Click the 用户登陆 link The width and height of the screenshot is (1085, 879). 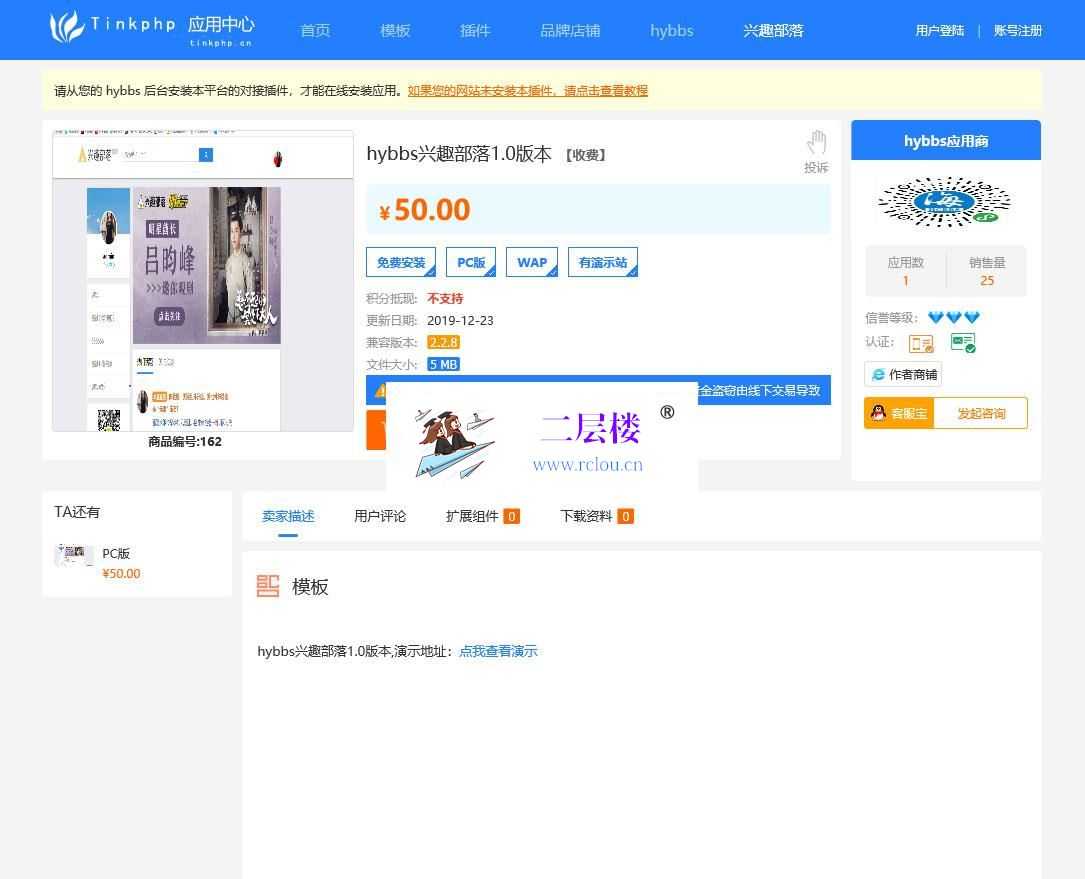939,30
